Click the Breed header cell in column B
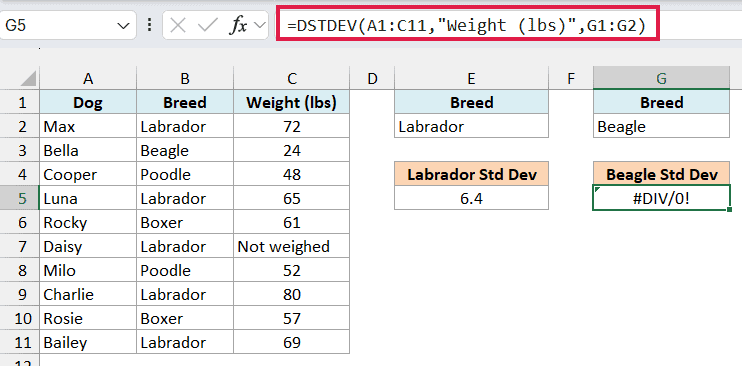 coord(185,102)
